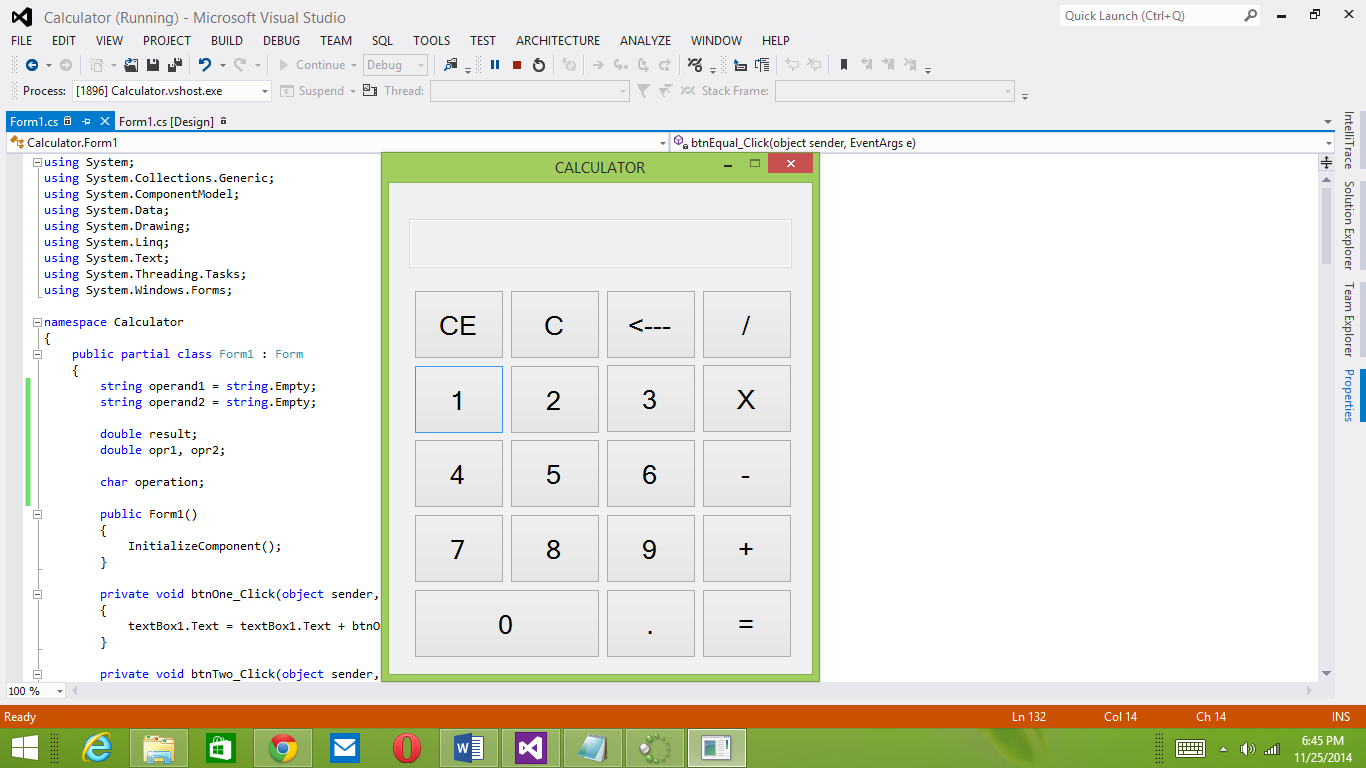Toggle a bookmark on the current line
1366x768 pixels.
pos(845,64)
